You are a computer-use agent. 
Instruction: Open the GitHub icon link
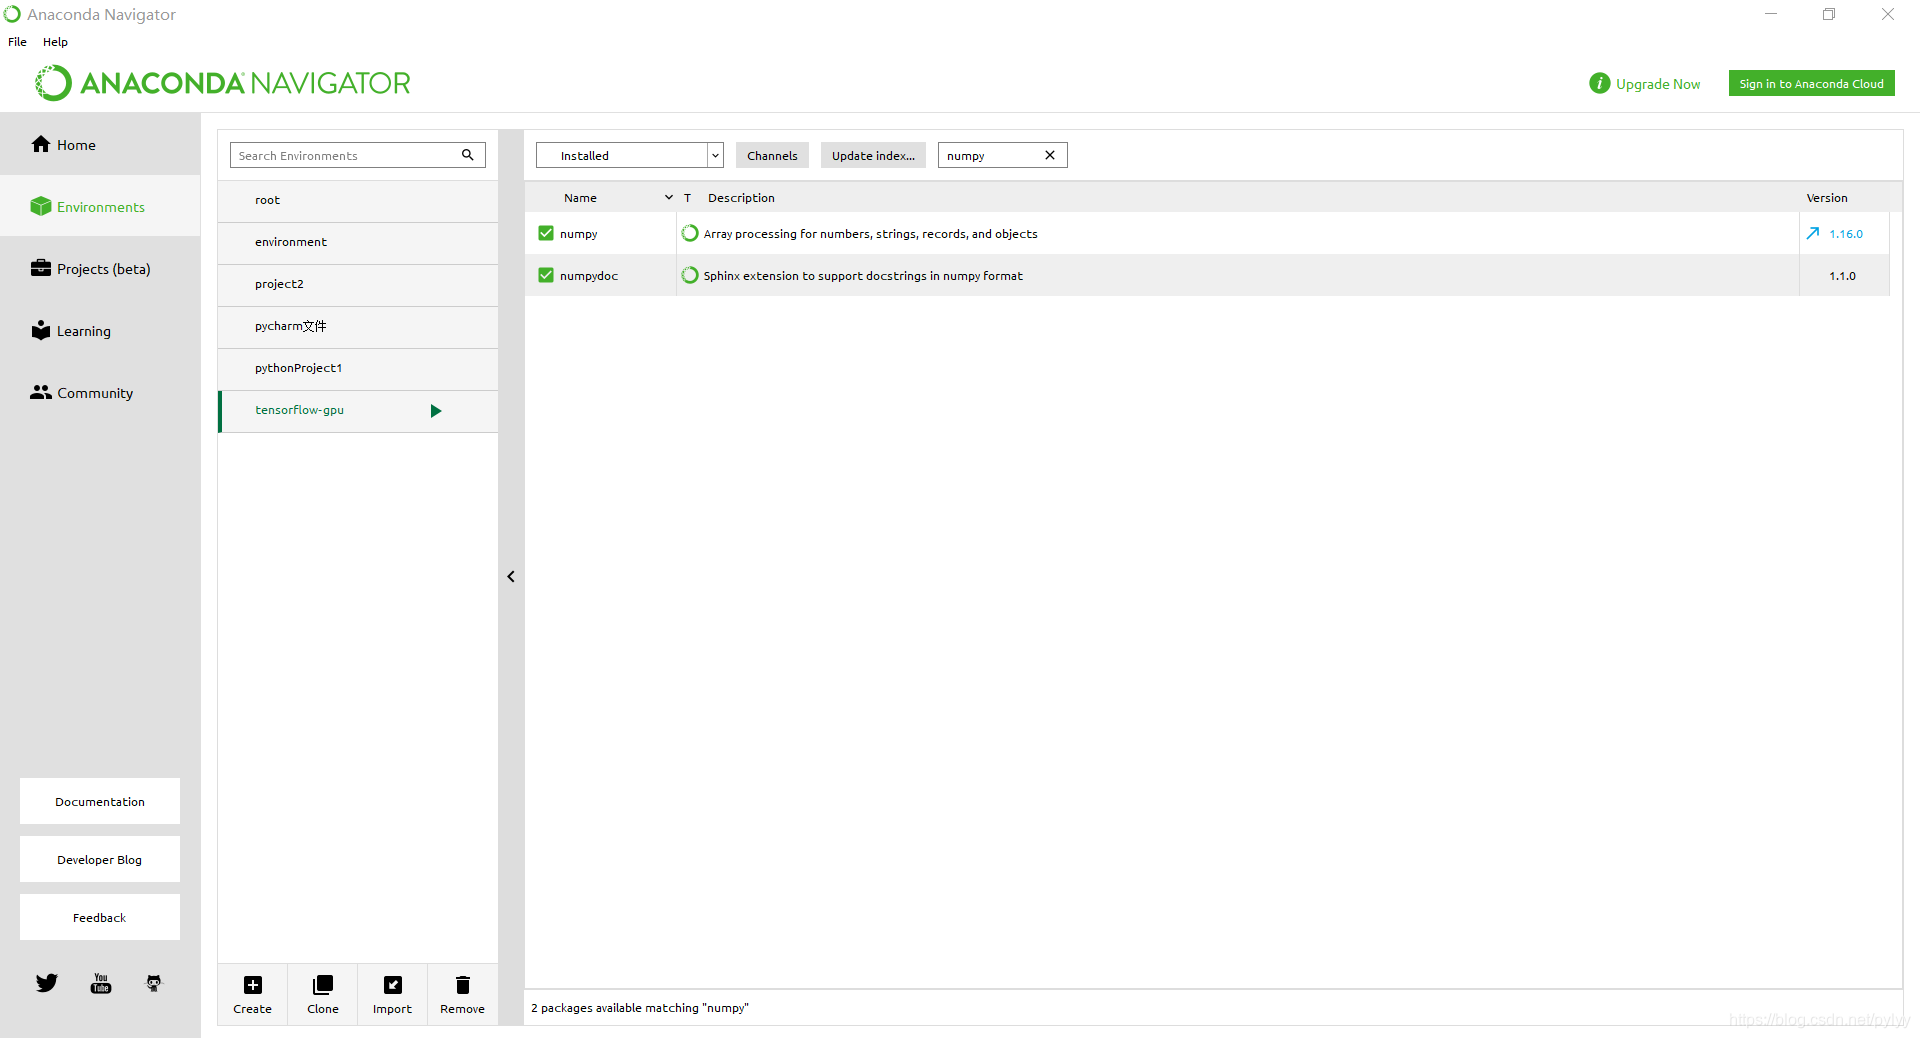[x=154, y=983]
